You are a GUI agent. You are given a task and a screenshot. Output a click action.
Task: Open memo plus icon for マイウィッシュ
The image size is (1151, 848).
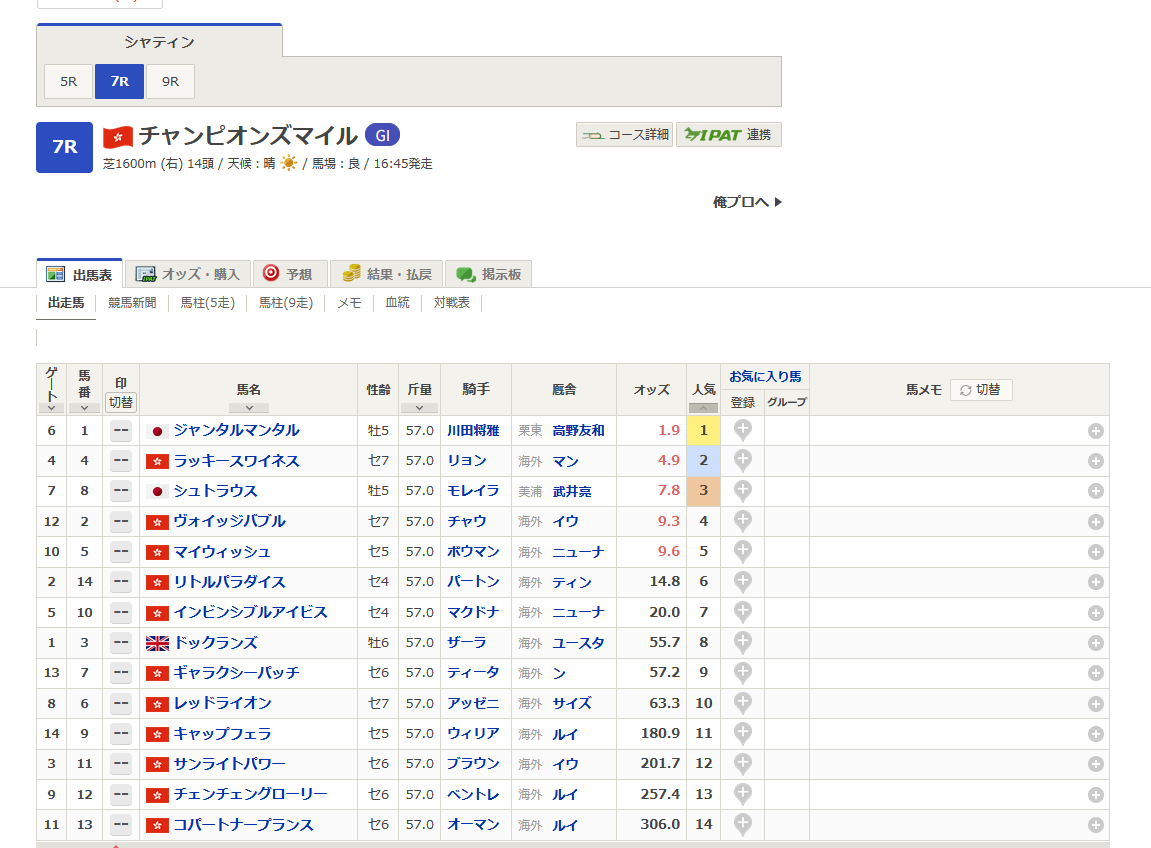[x=1095, y=552]
